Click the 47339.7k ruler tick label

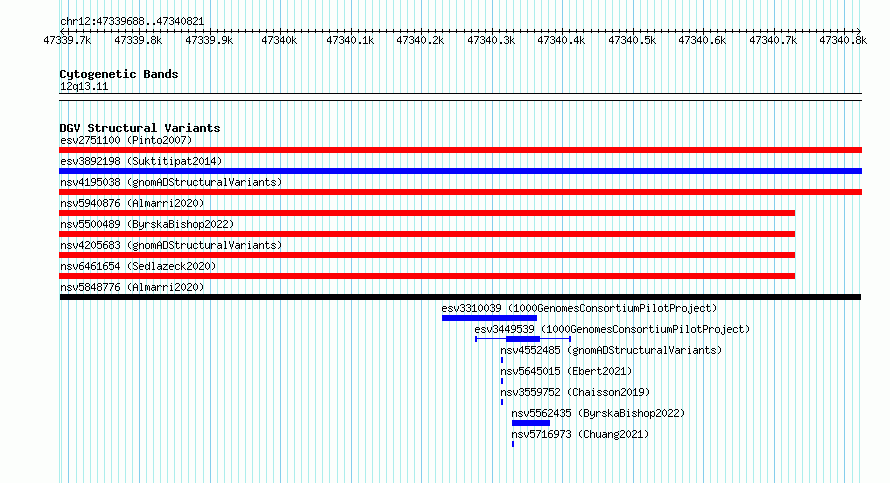67,40
